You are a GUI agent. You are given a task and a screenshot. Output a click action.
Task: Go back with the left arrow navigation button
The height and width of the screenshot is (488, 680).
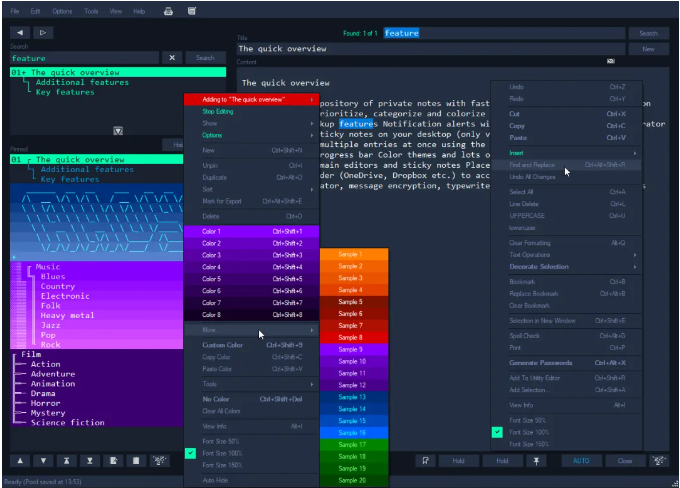[x=20, y=33]
